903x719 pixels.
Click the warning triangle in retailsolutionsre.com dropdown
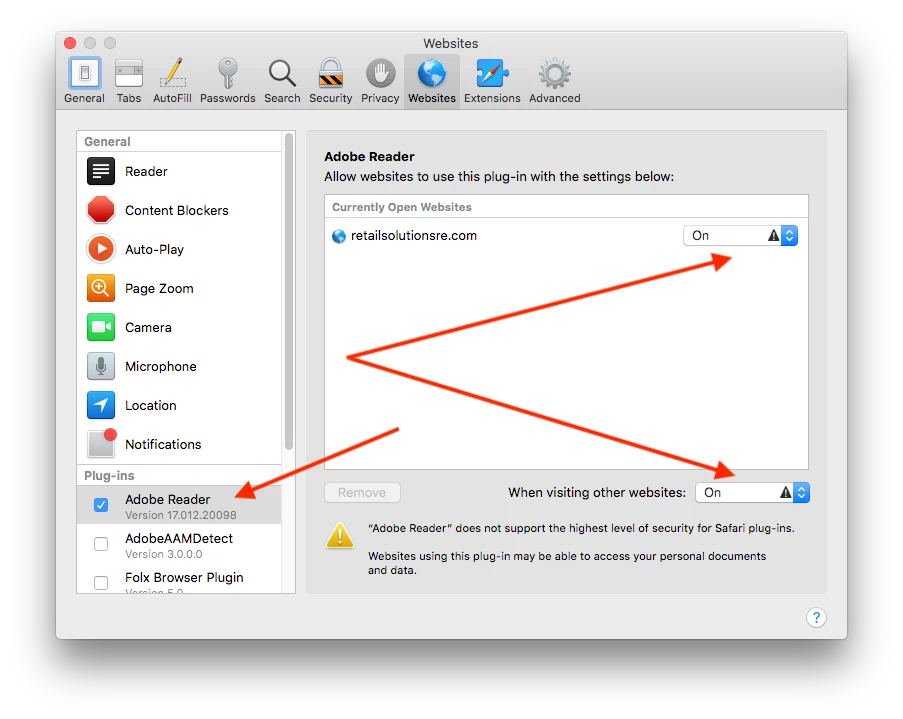click(773, 235)
